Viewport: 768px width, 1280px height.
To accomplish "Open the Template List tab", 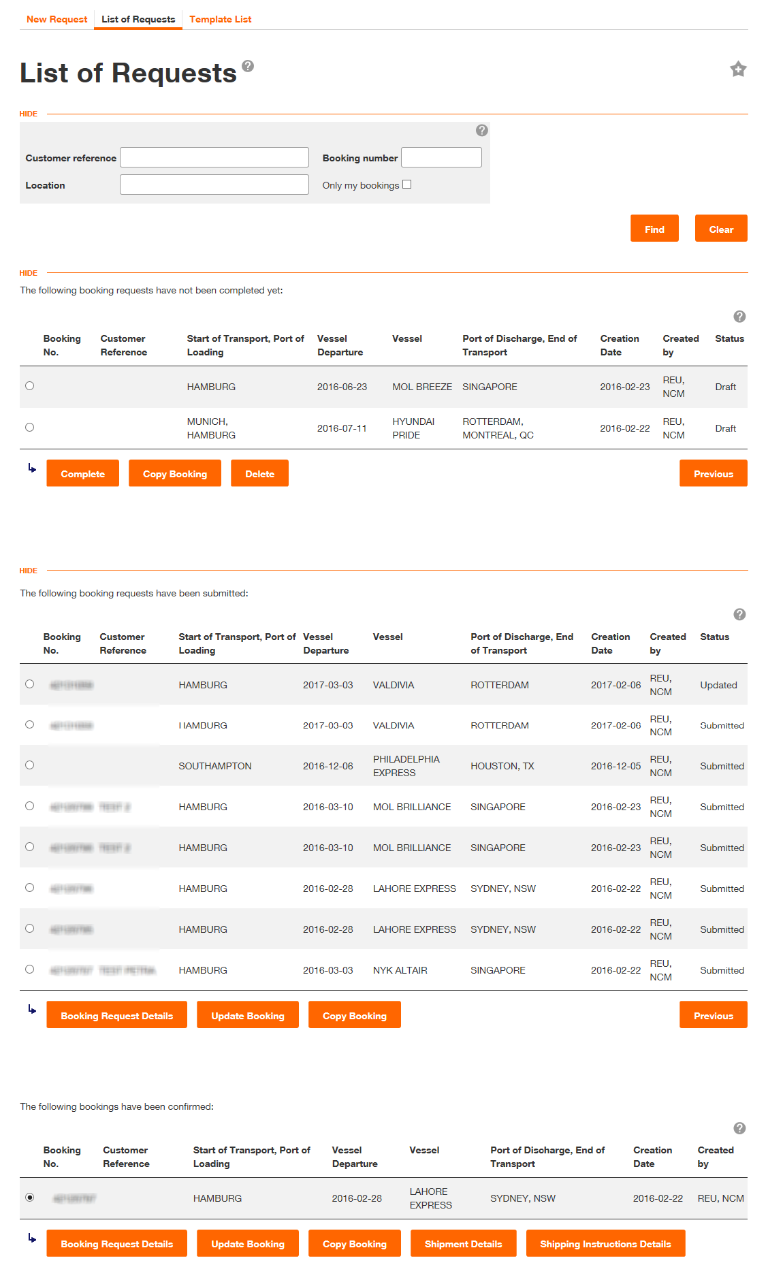I will [x=220, y=19].
